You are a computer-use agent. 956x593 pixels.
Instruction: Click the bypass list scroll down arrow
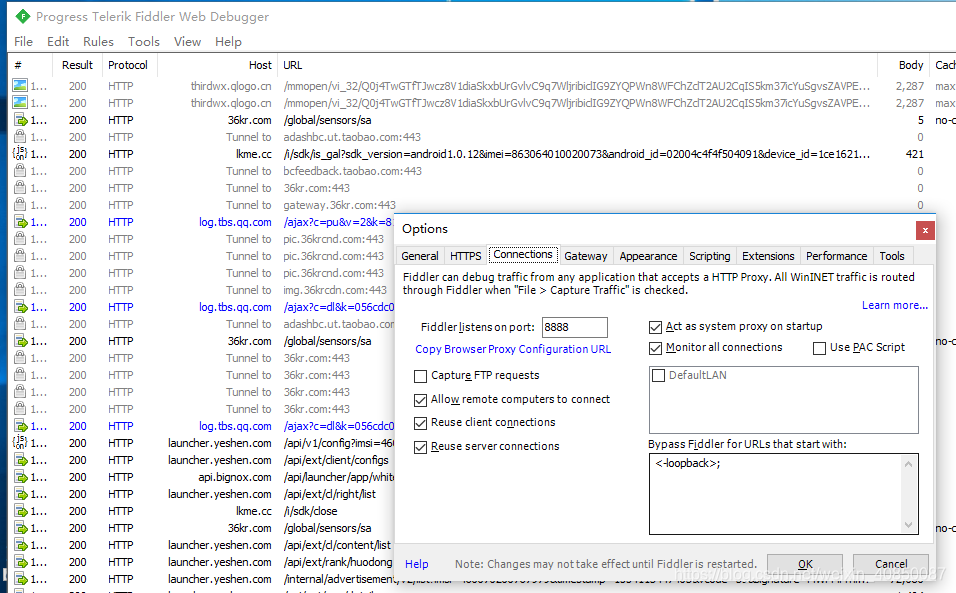(x=908, y=525)
